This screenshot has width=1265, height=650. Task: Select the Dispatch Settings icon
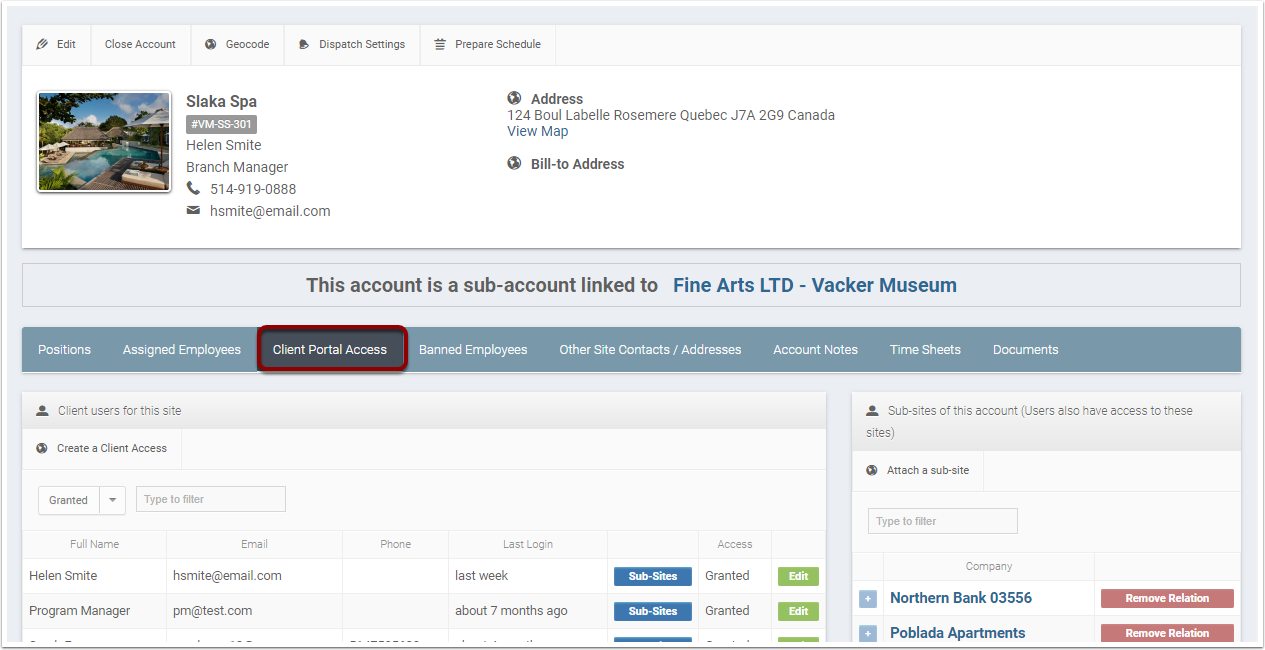pos(304,44)
